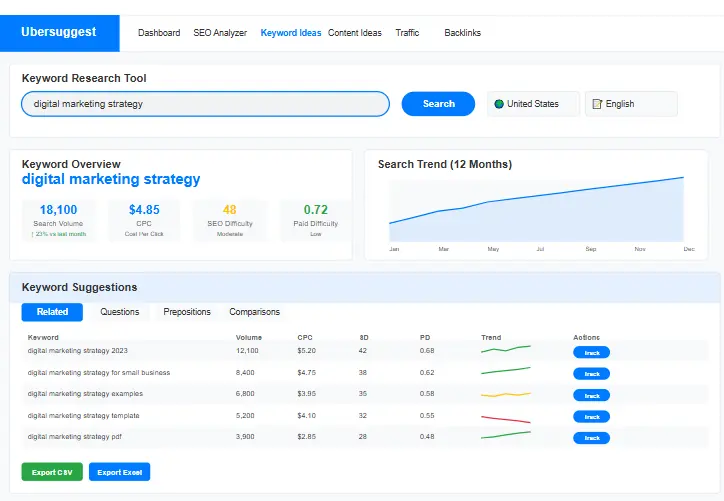Open the Dashboard nav item
This screenshot has height=501, width=724.
pyautogui.click(x=159, y=33)
